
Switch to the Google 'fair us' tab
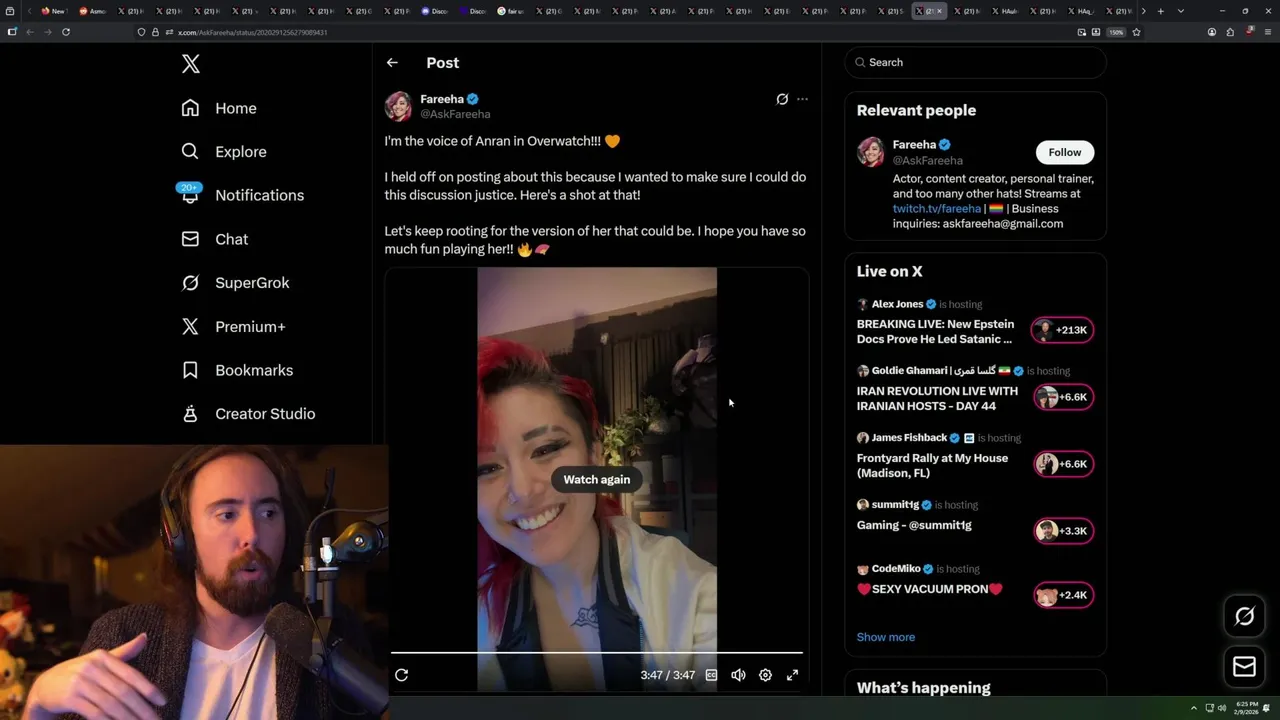point(510,11)
